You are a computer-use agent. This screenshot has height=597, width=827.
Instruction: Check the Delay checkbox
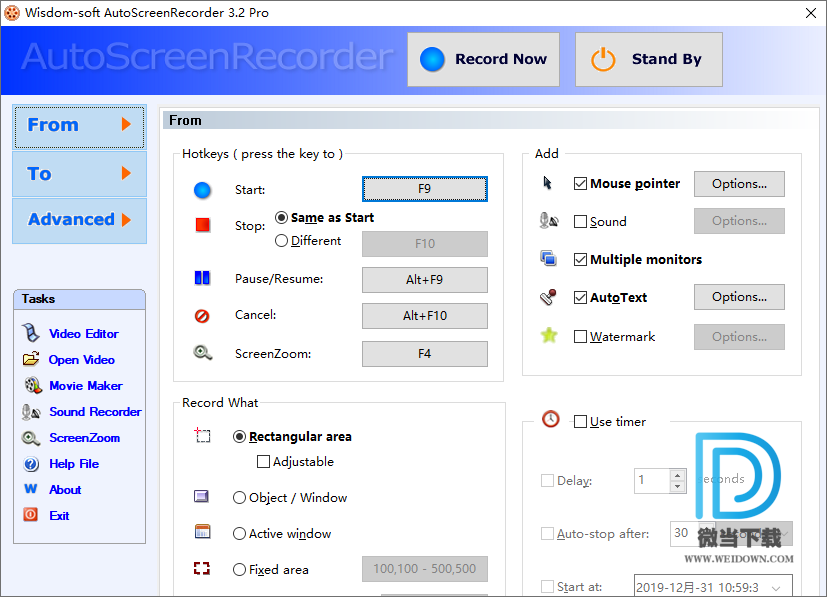[547, 480]
